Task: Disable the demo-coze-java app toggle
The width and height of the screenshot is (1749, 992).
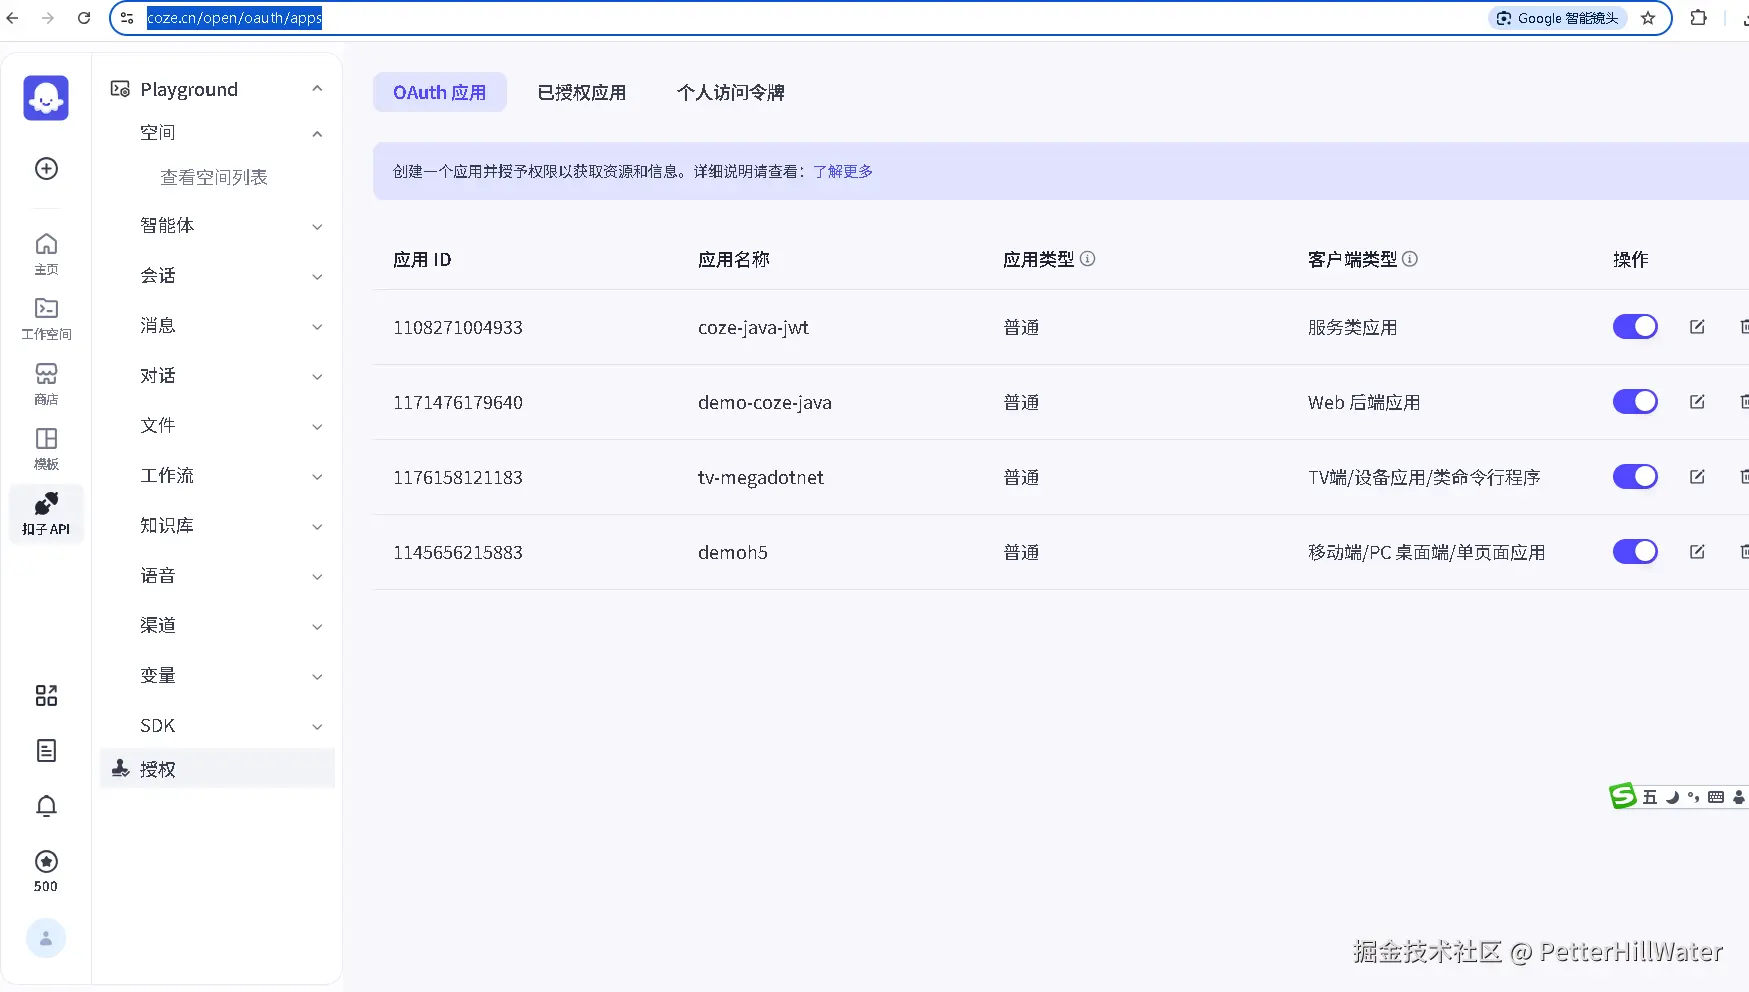Action: (1635, 402)
